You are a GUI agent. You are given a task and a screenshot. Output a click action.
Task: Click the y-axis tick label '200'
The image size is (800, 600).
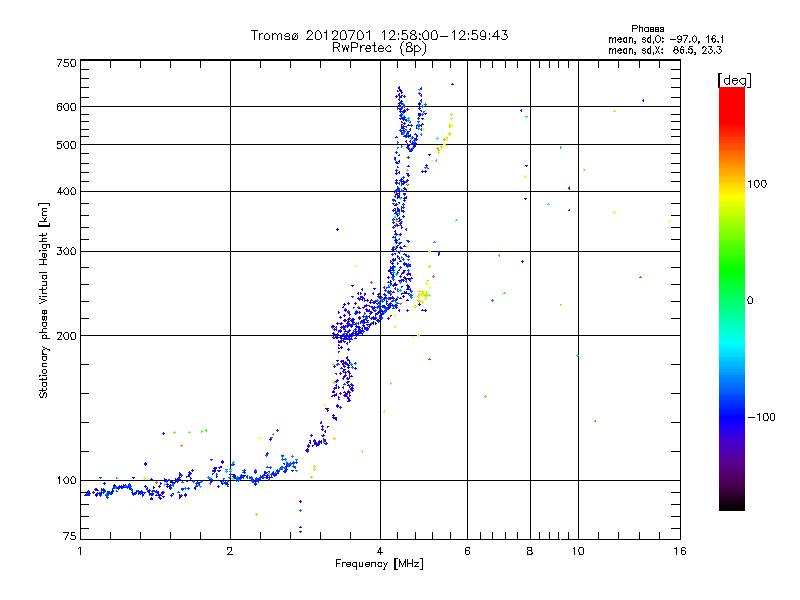pos(66,336)
